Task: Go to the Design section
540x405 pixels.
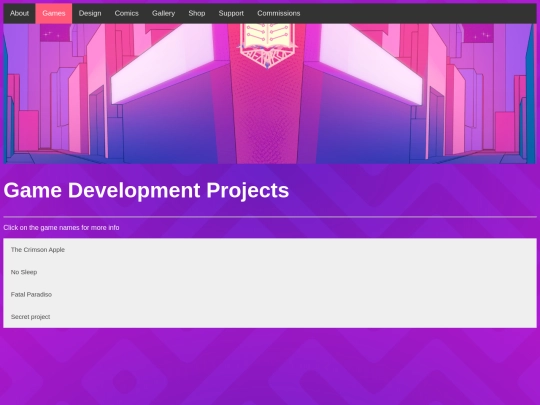Action: 90,13
